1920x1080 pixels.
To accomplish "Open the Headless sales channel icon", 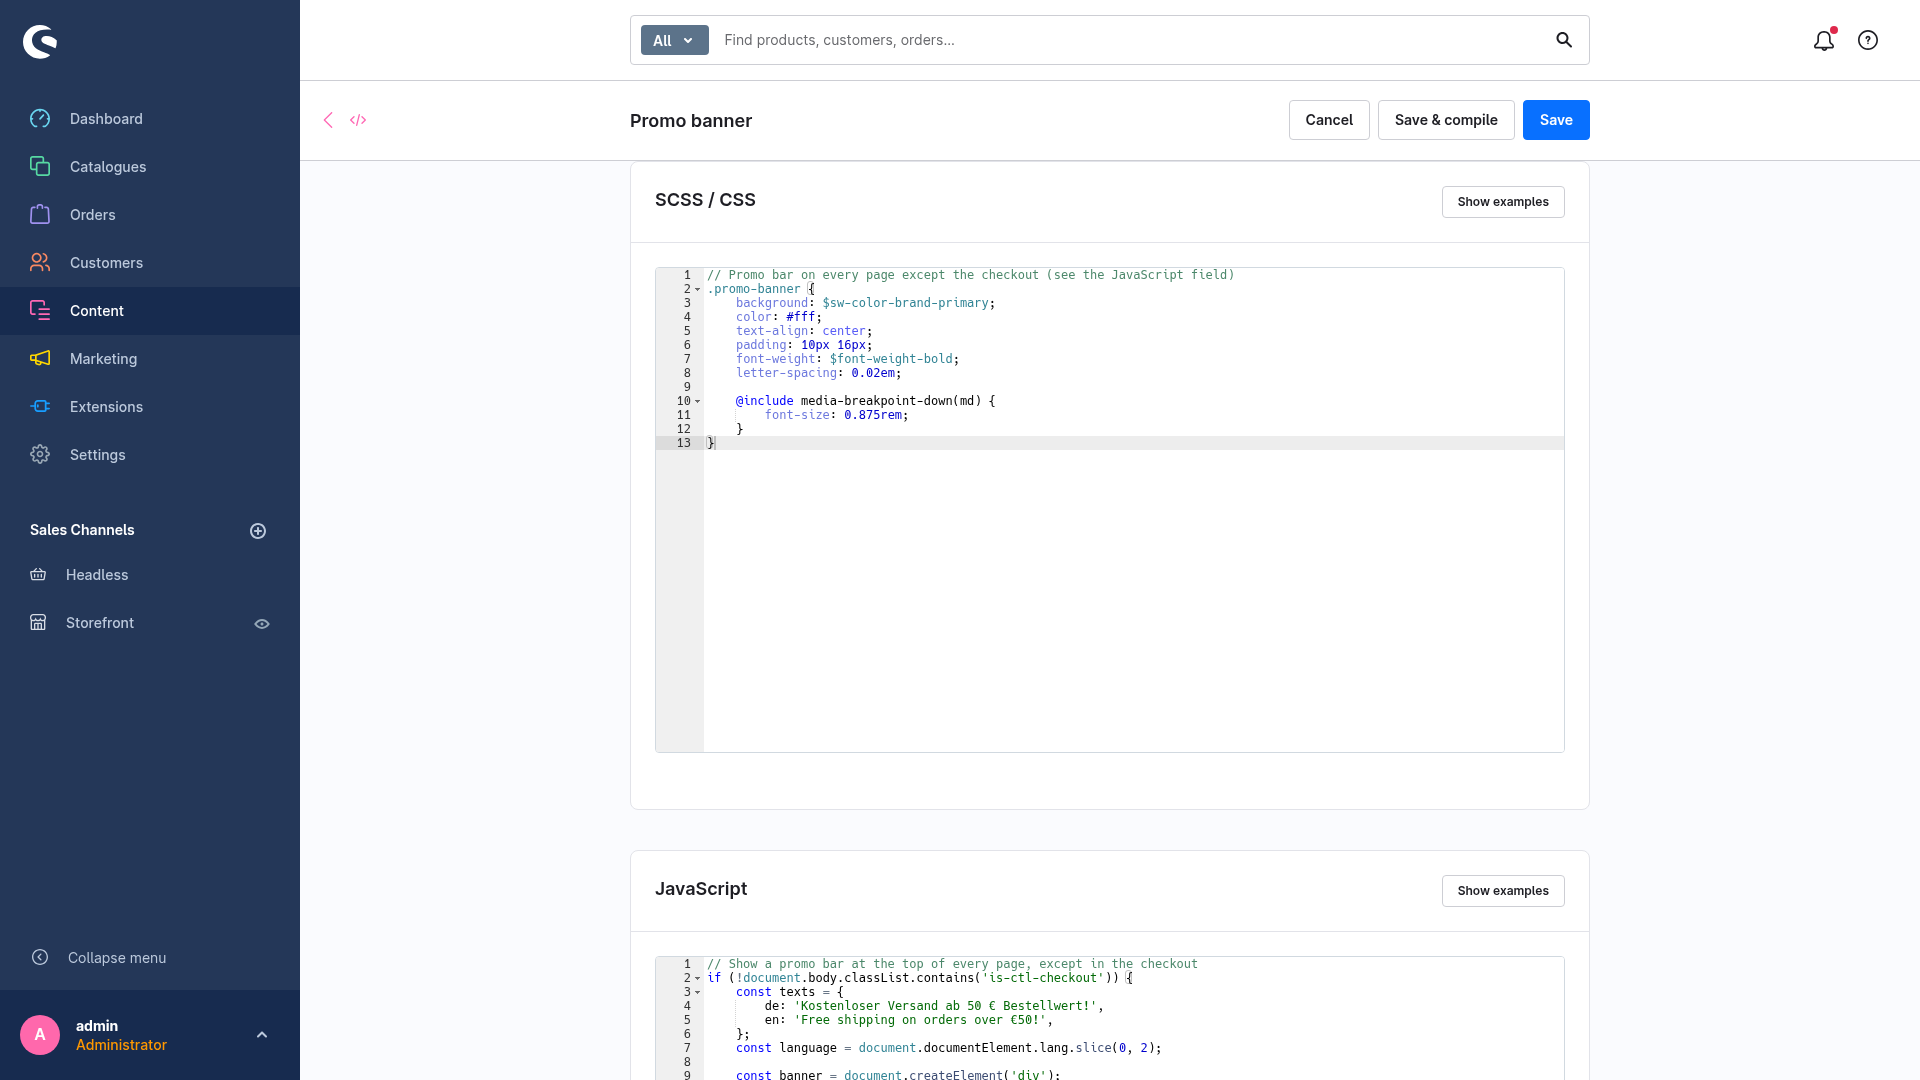I will tap(38, 575).
